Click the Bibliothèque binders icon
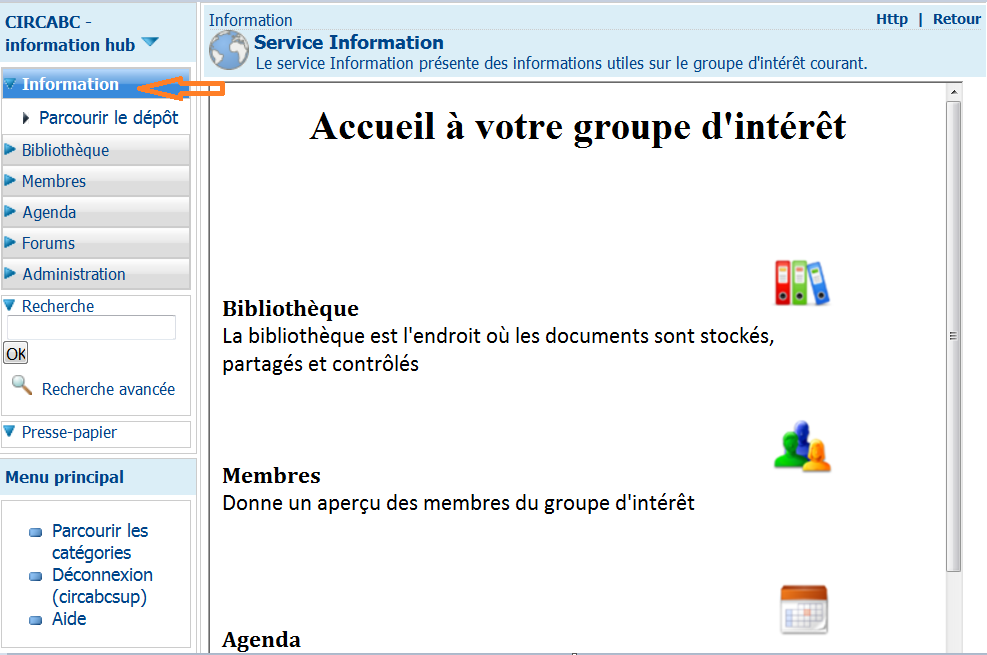 coord(802,283)
